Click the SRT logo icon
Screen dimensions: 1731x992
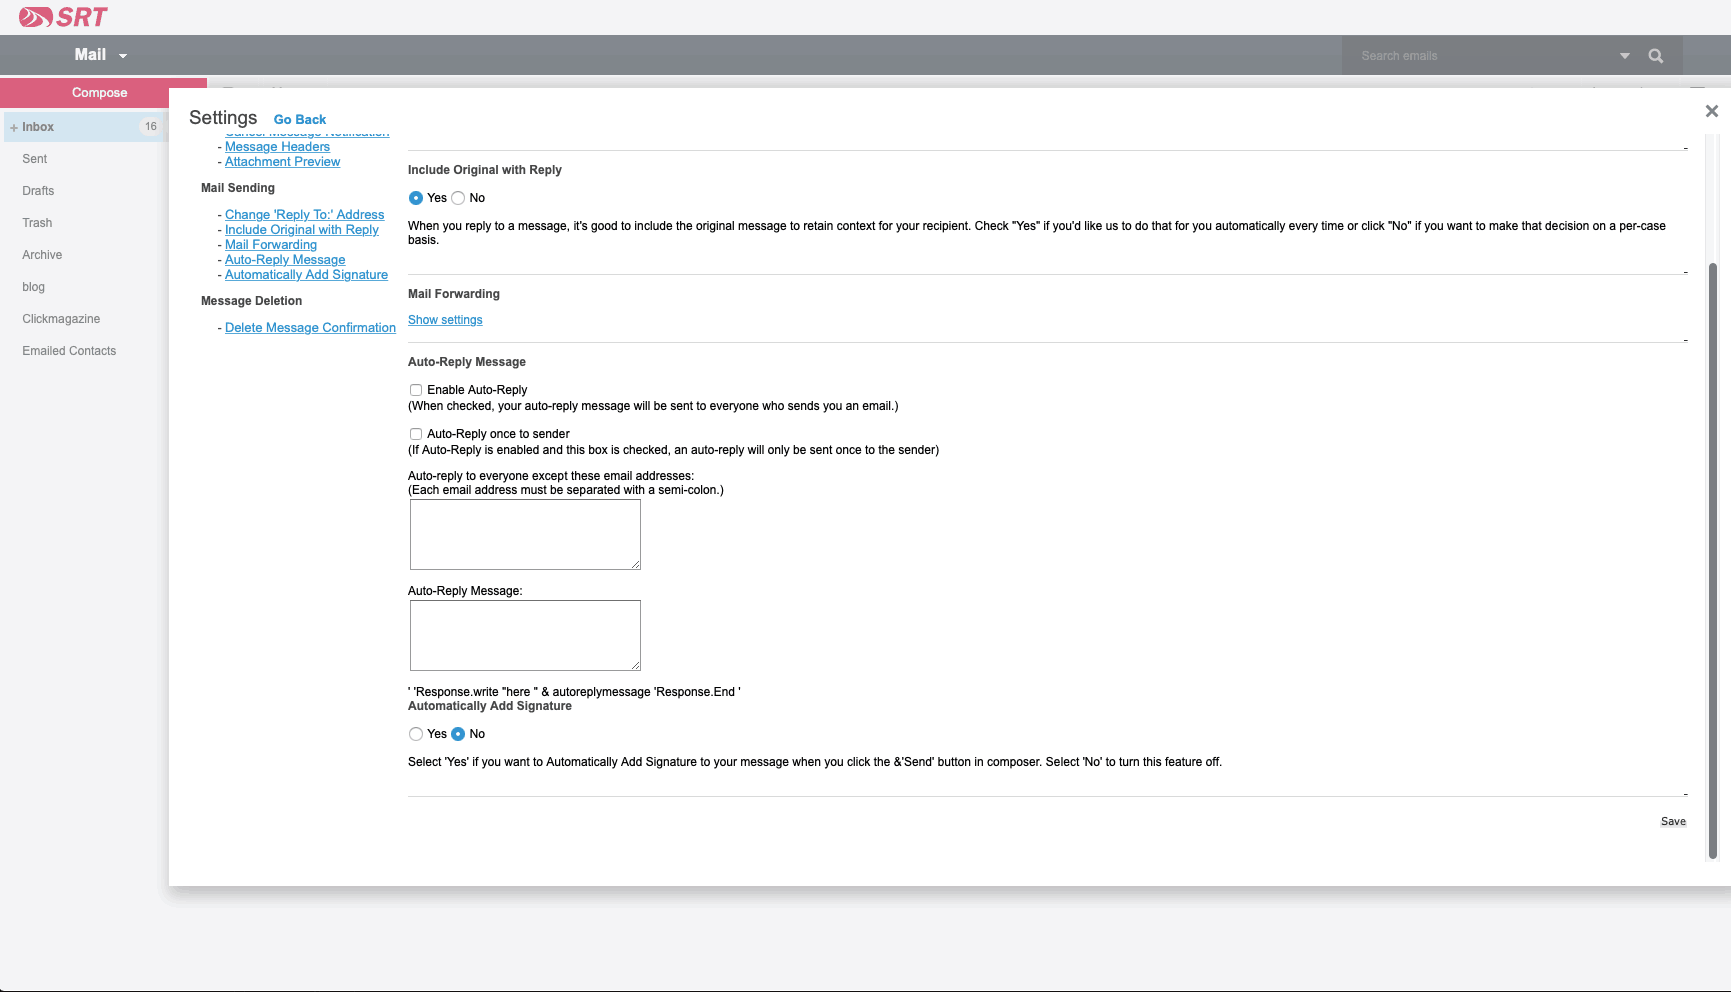click(38, 16)
